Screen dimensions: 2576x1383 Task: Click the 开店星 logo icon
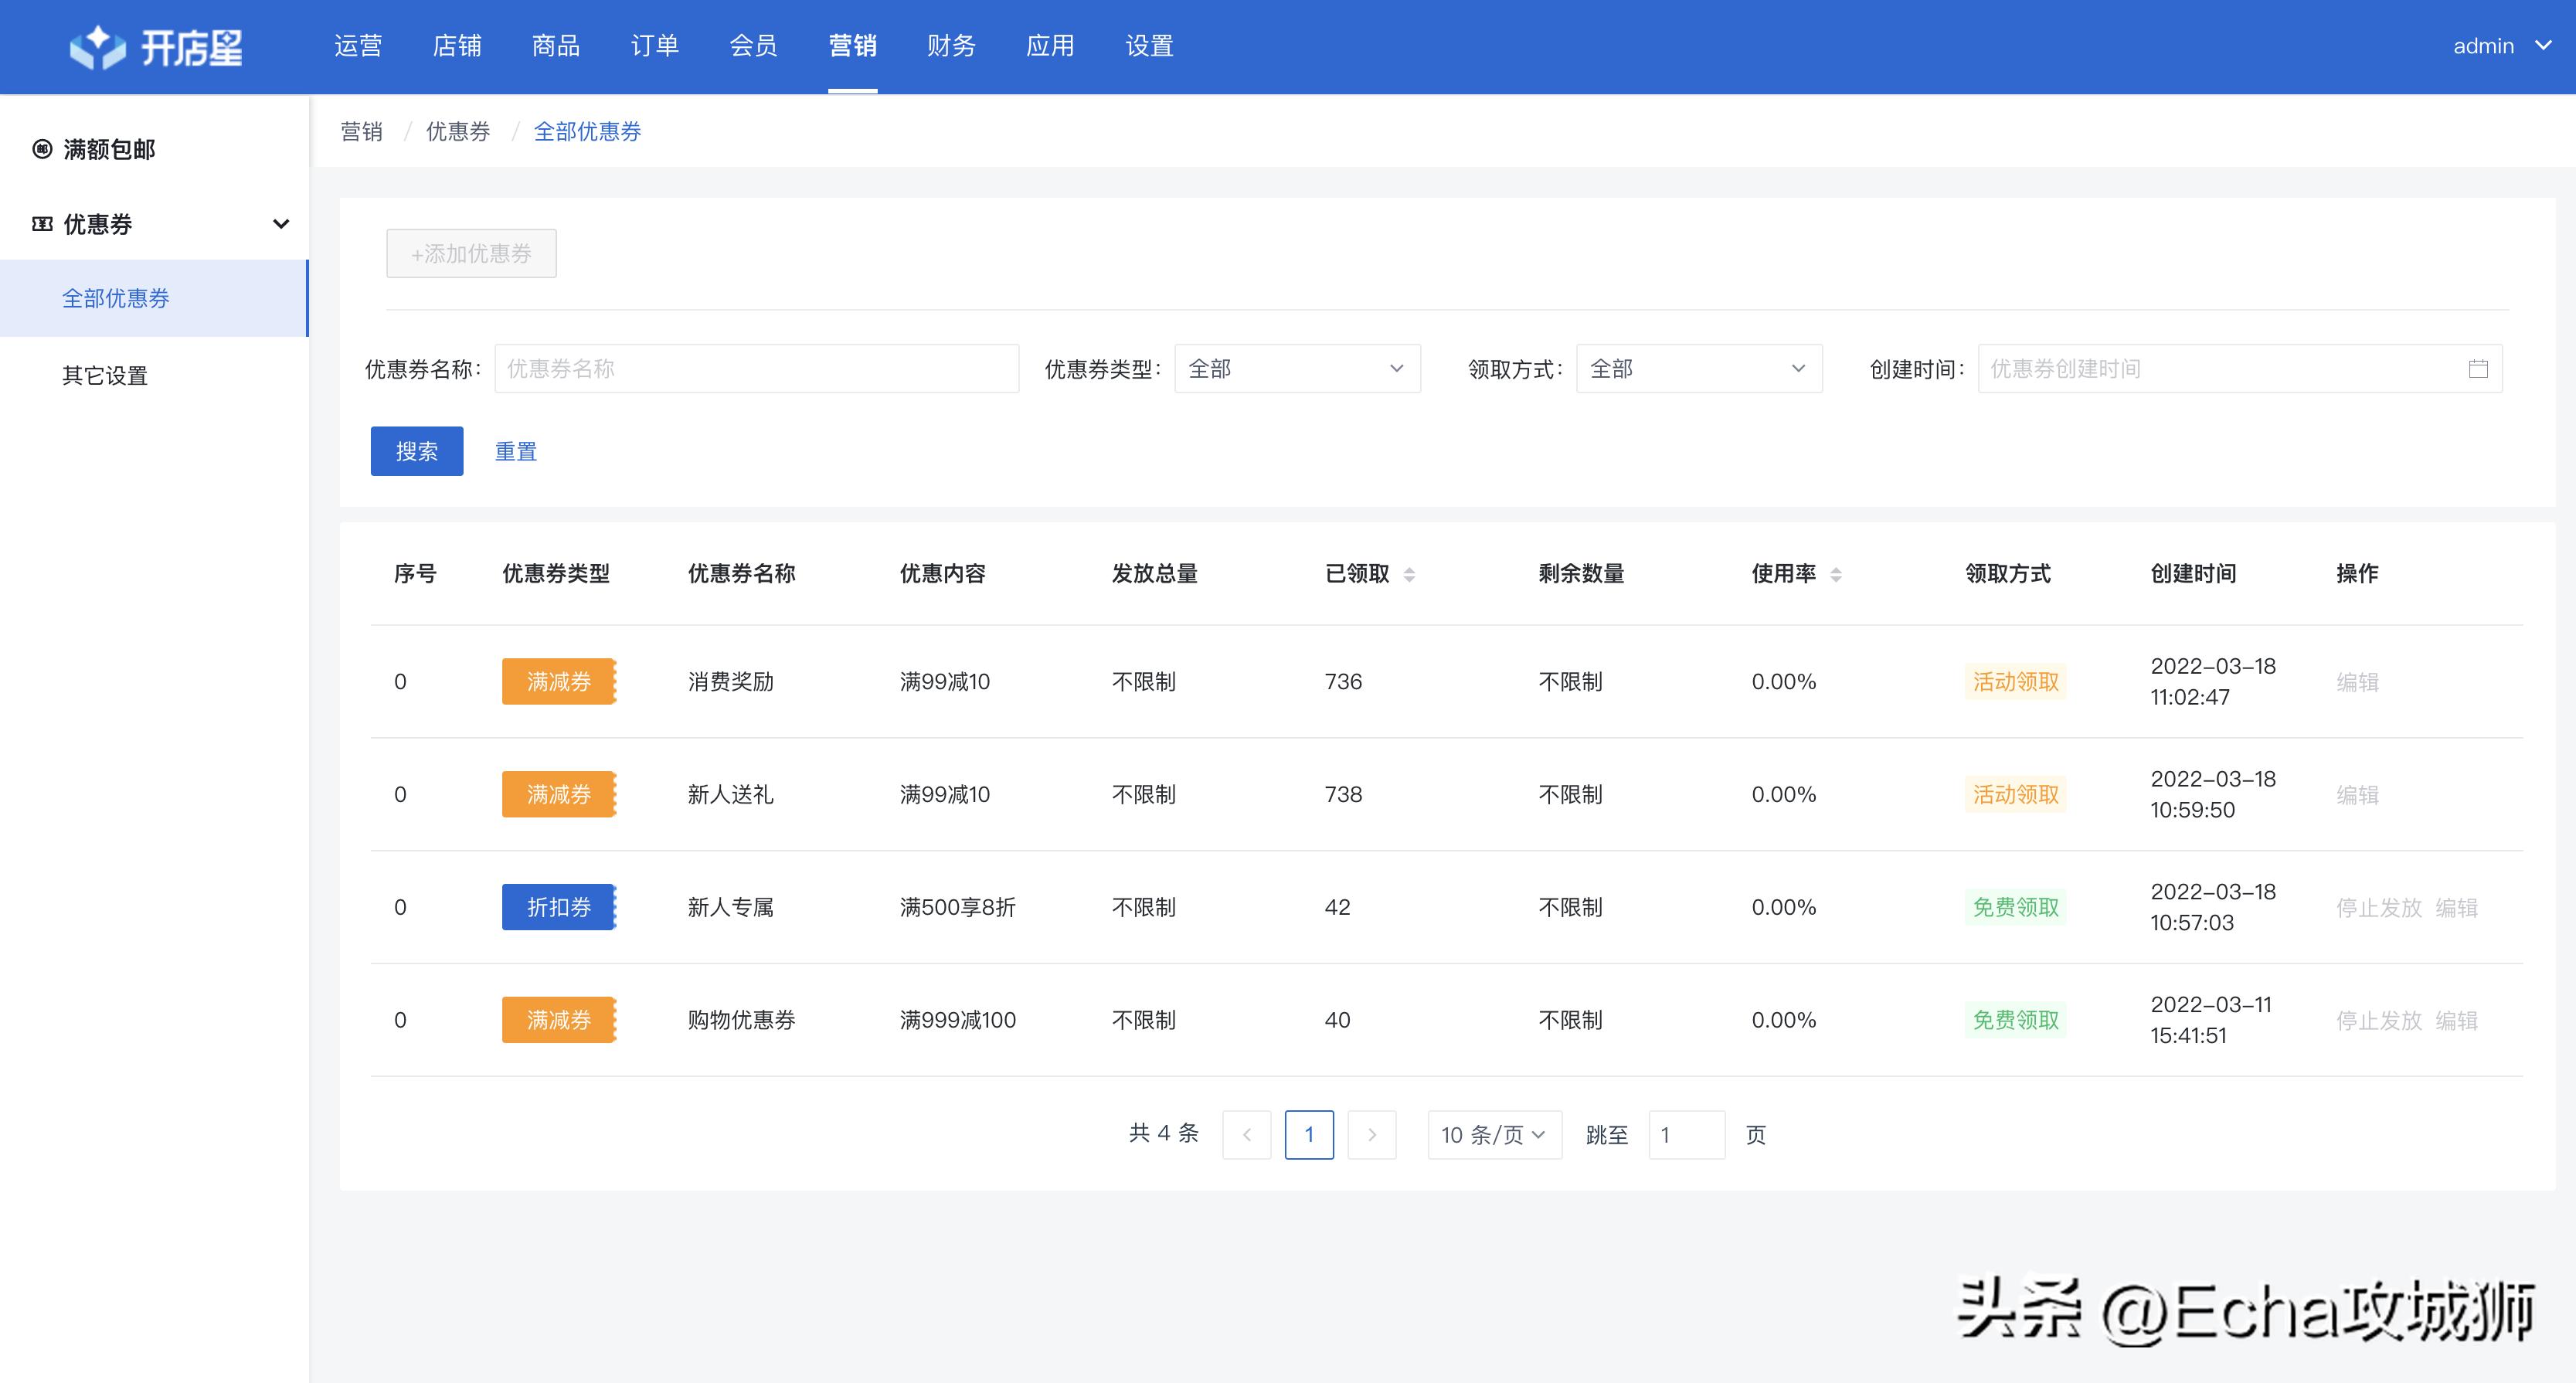click(x=97, y=46)
